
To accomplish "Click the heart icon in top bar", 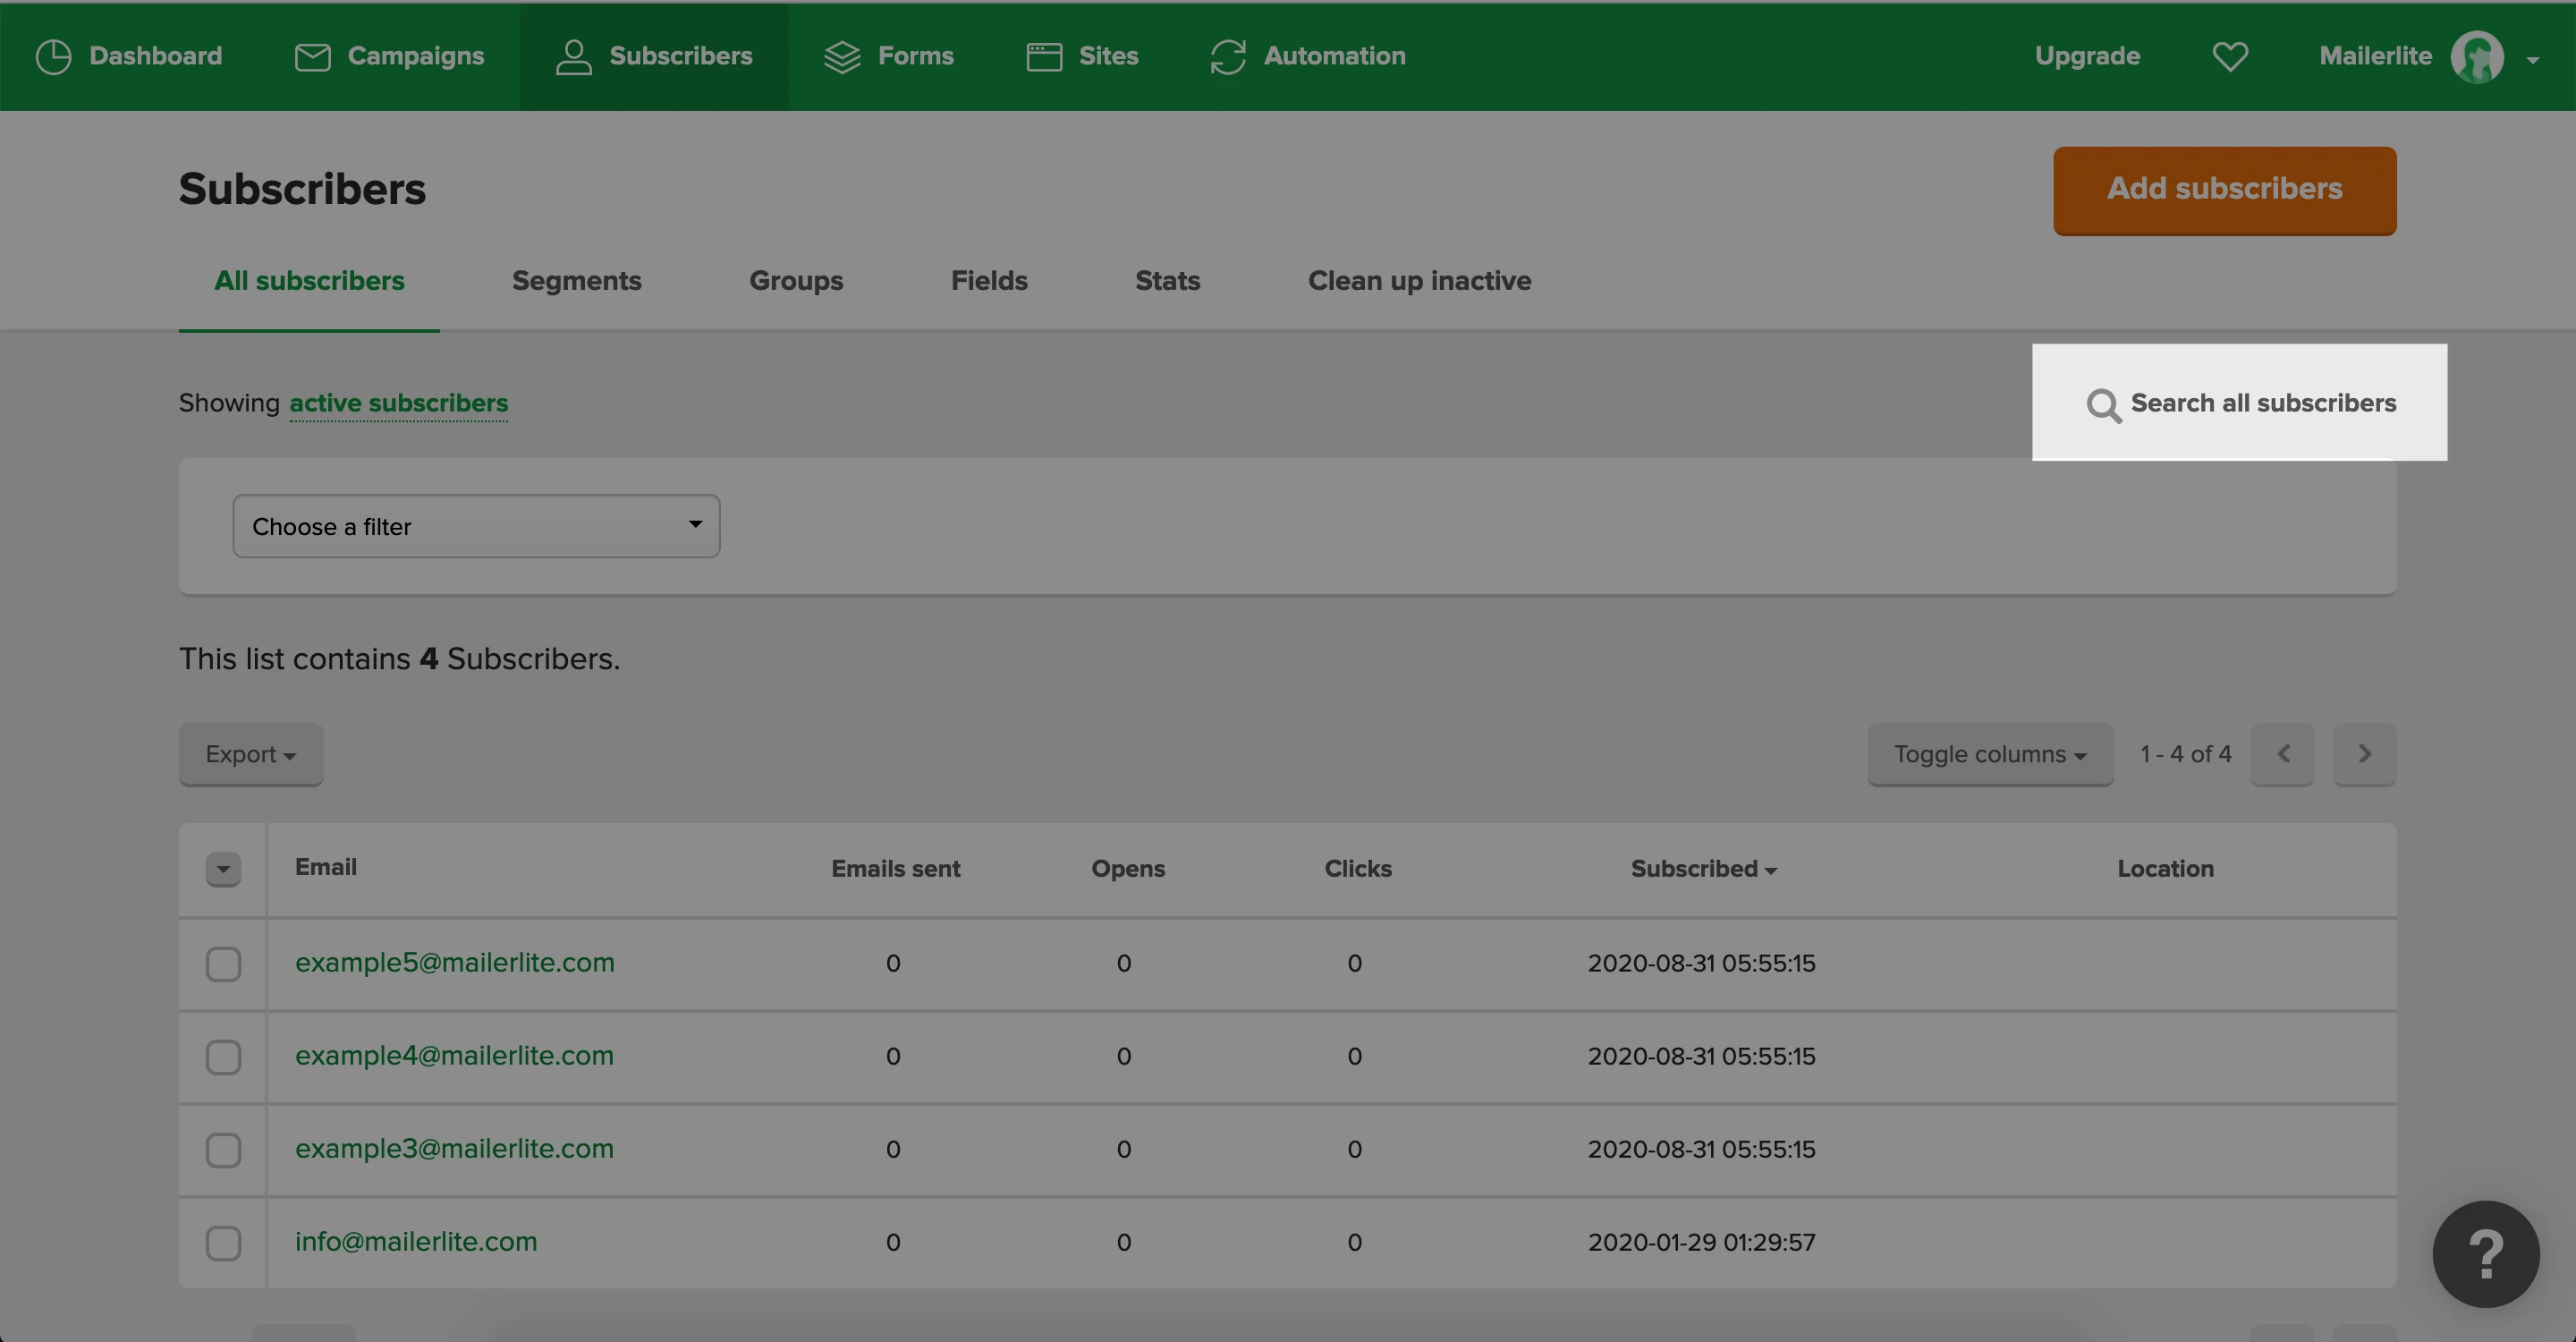I will tap(2230, 57).
